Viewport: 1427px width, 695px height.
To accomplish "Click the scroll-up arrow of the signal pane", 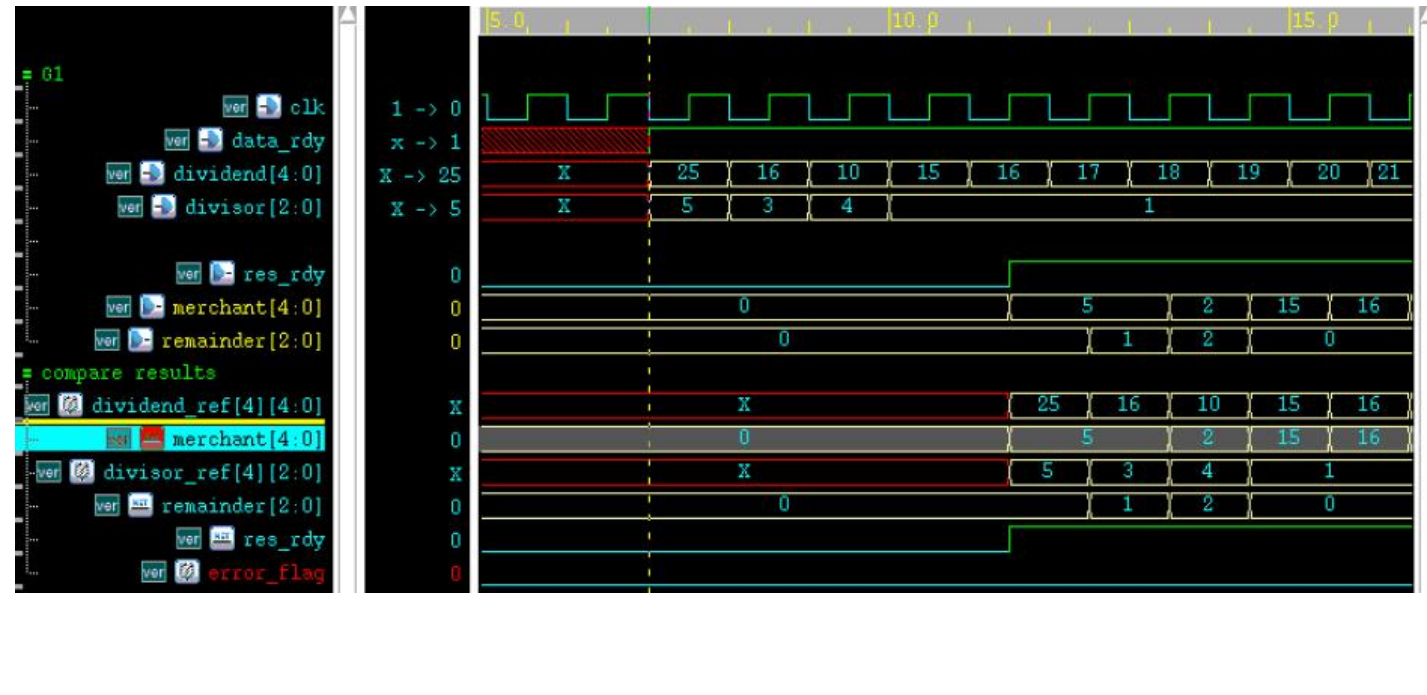I will pos(347,14).
